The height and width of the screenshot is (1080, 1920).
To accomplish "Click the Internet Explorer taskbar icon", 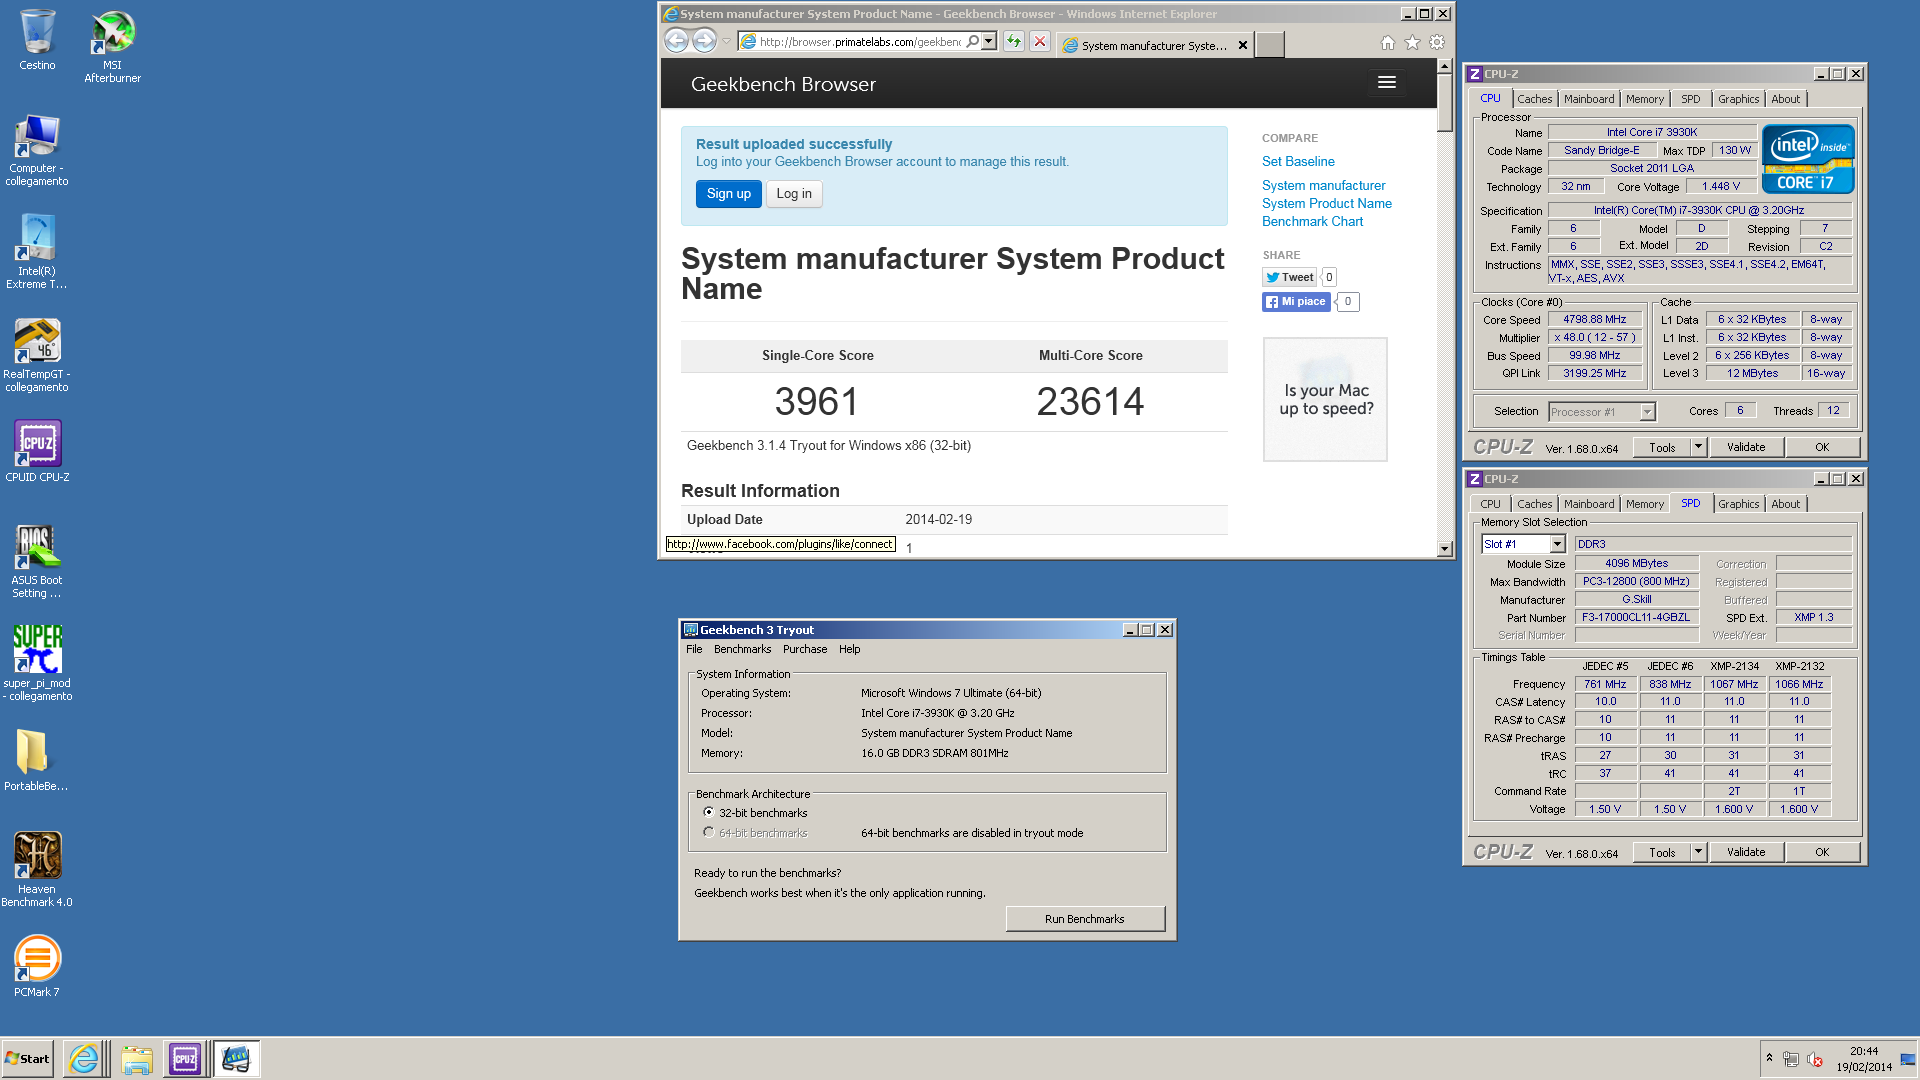I will point(85,1058).
